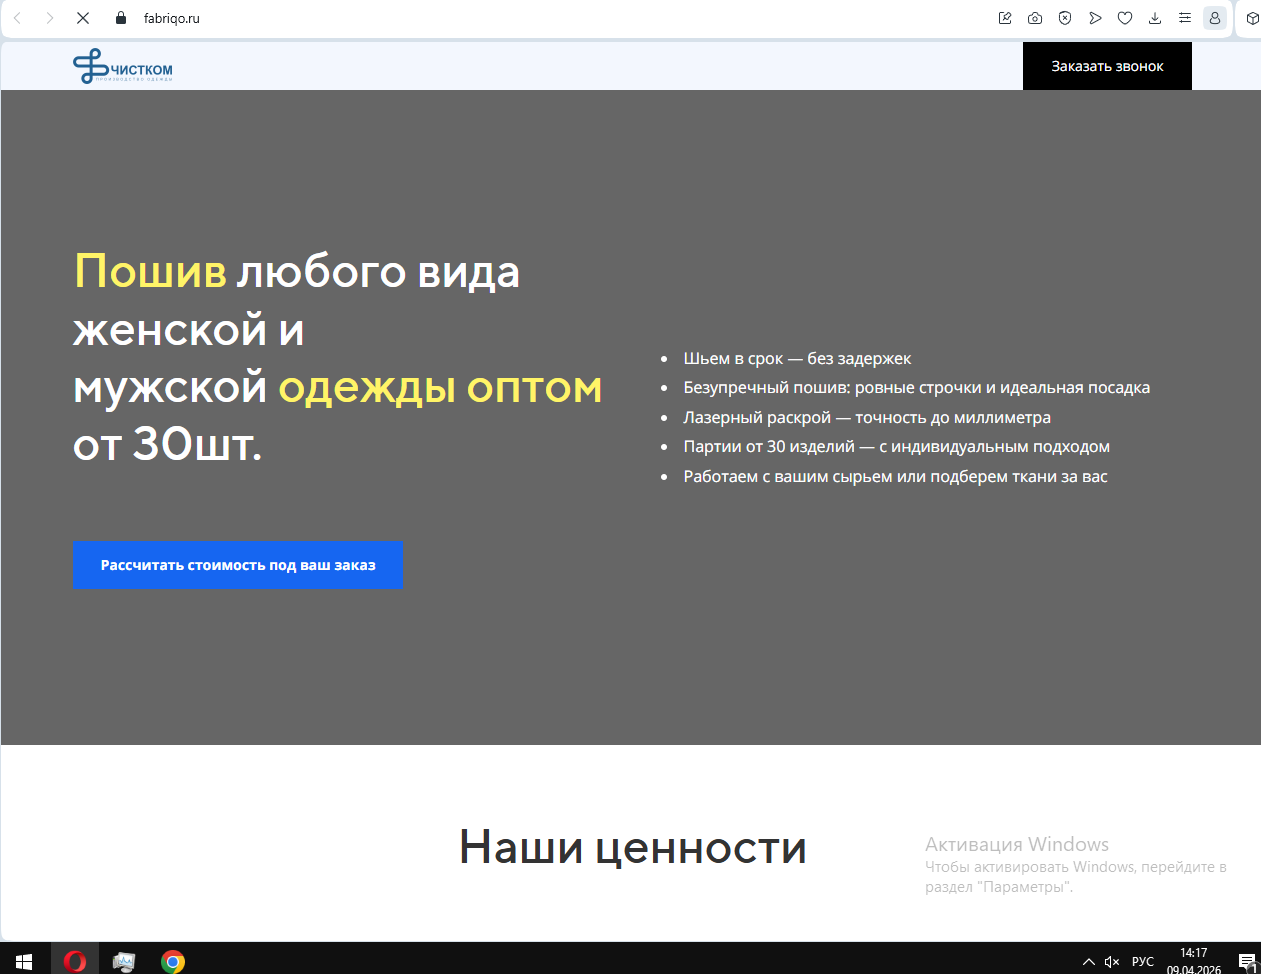
Task: Open the ad blocker shield icon
Action: click(x=1065, y=18)
